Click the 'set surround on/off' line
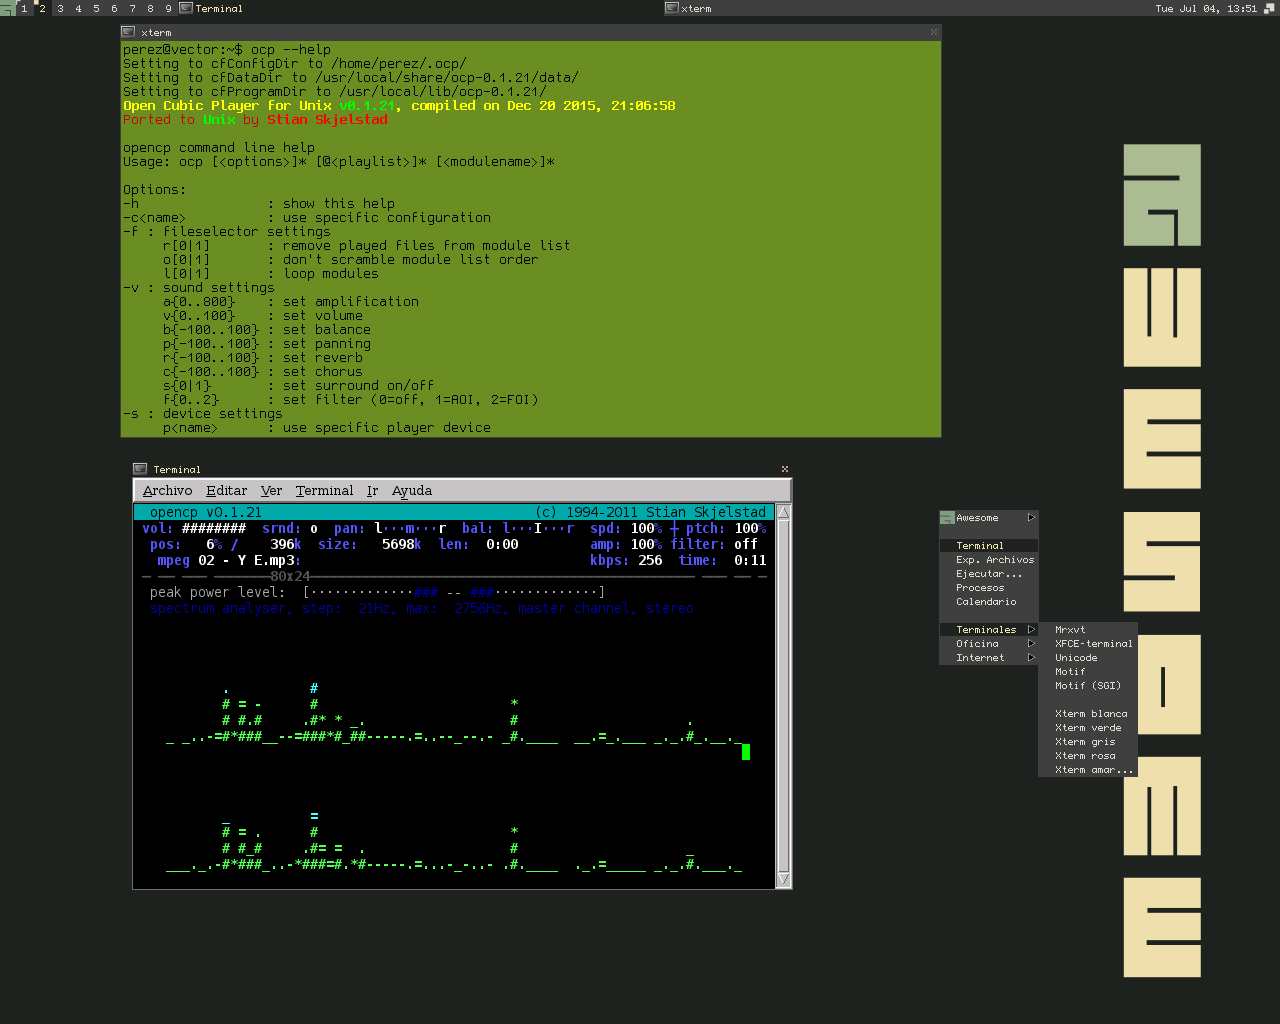1280x1024 pixels. click(x=358, y=385)
